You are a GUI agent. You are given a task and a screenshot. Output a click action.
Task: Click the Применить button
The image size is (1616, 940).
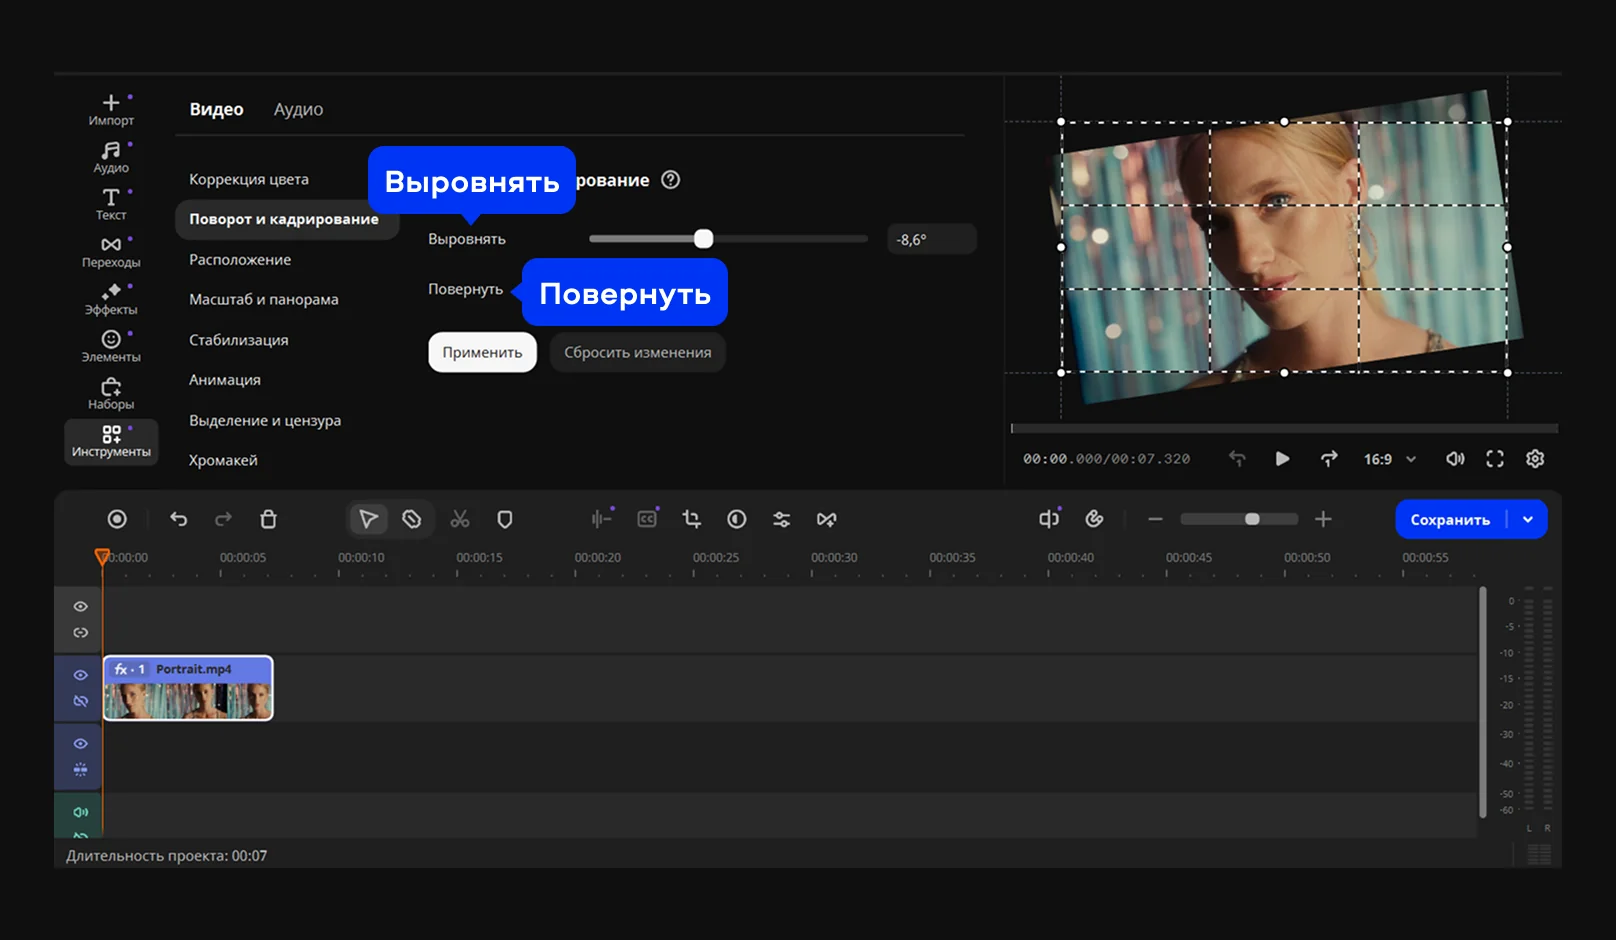tap(482, 352)
